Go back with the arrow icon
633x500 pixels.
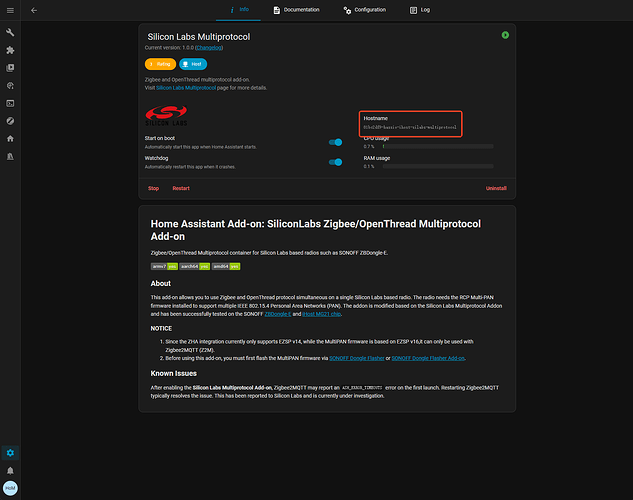pyautogui.click(x=34, y=10)
